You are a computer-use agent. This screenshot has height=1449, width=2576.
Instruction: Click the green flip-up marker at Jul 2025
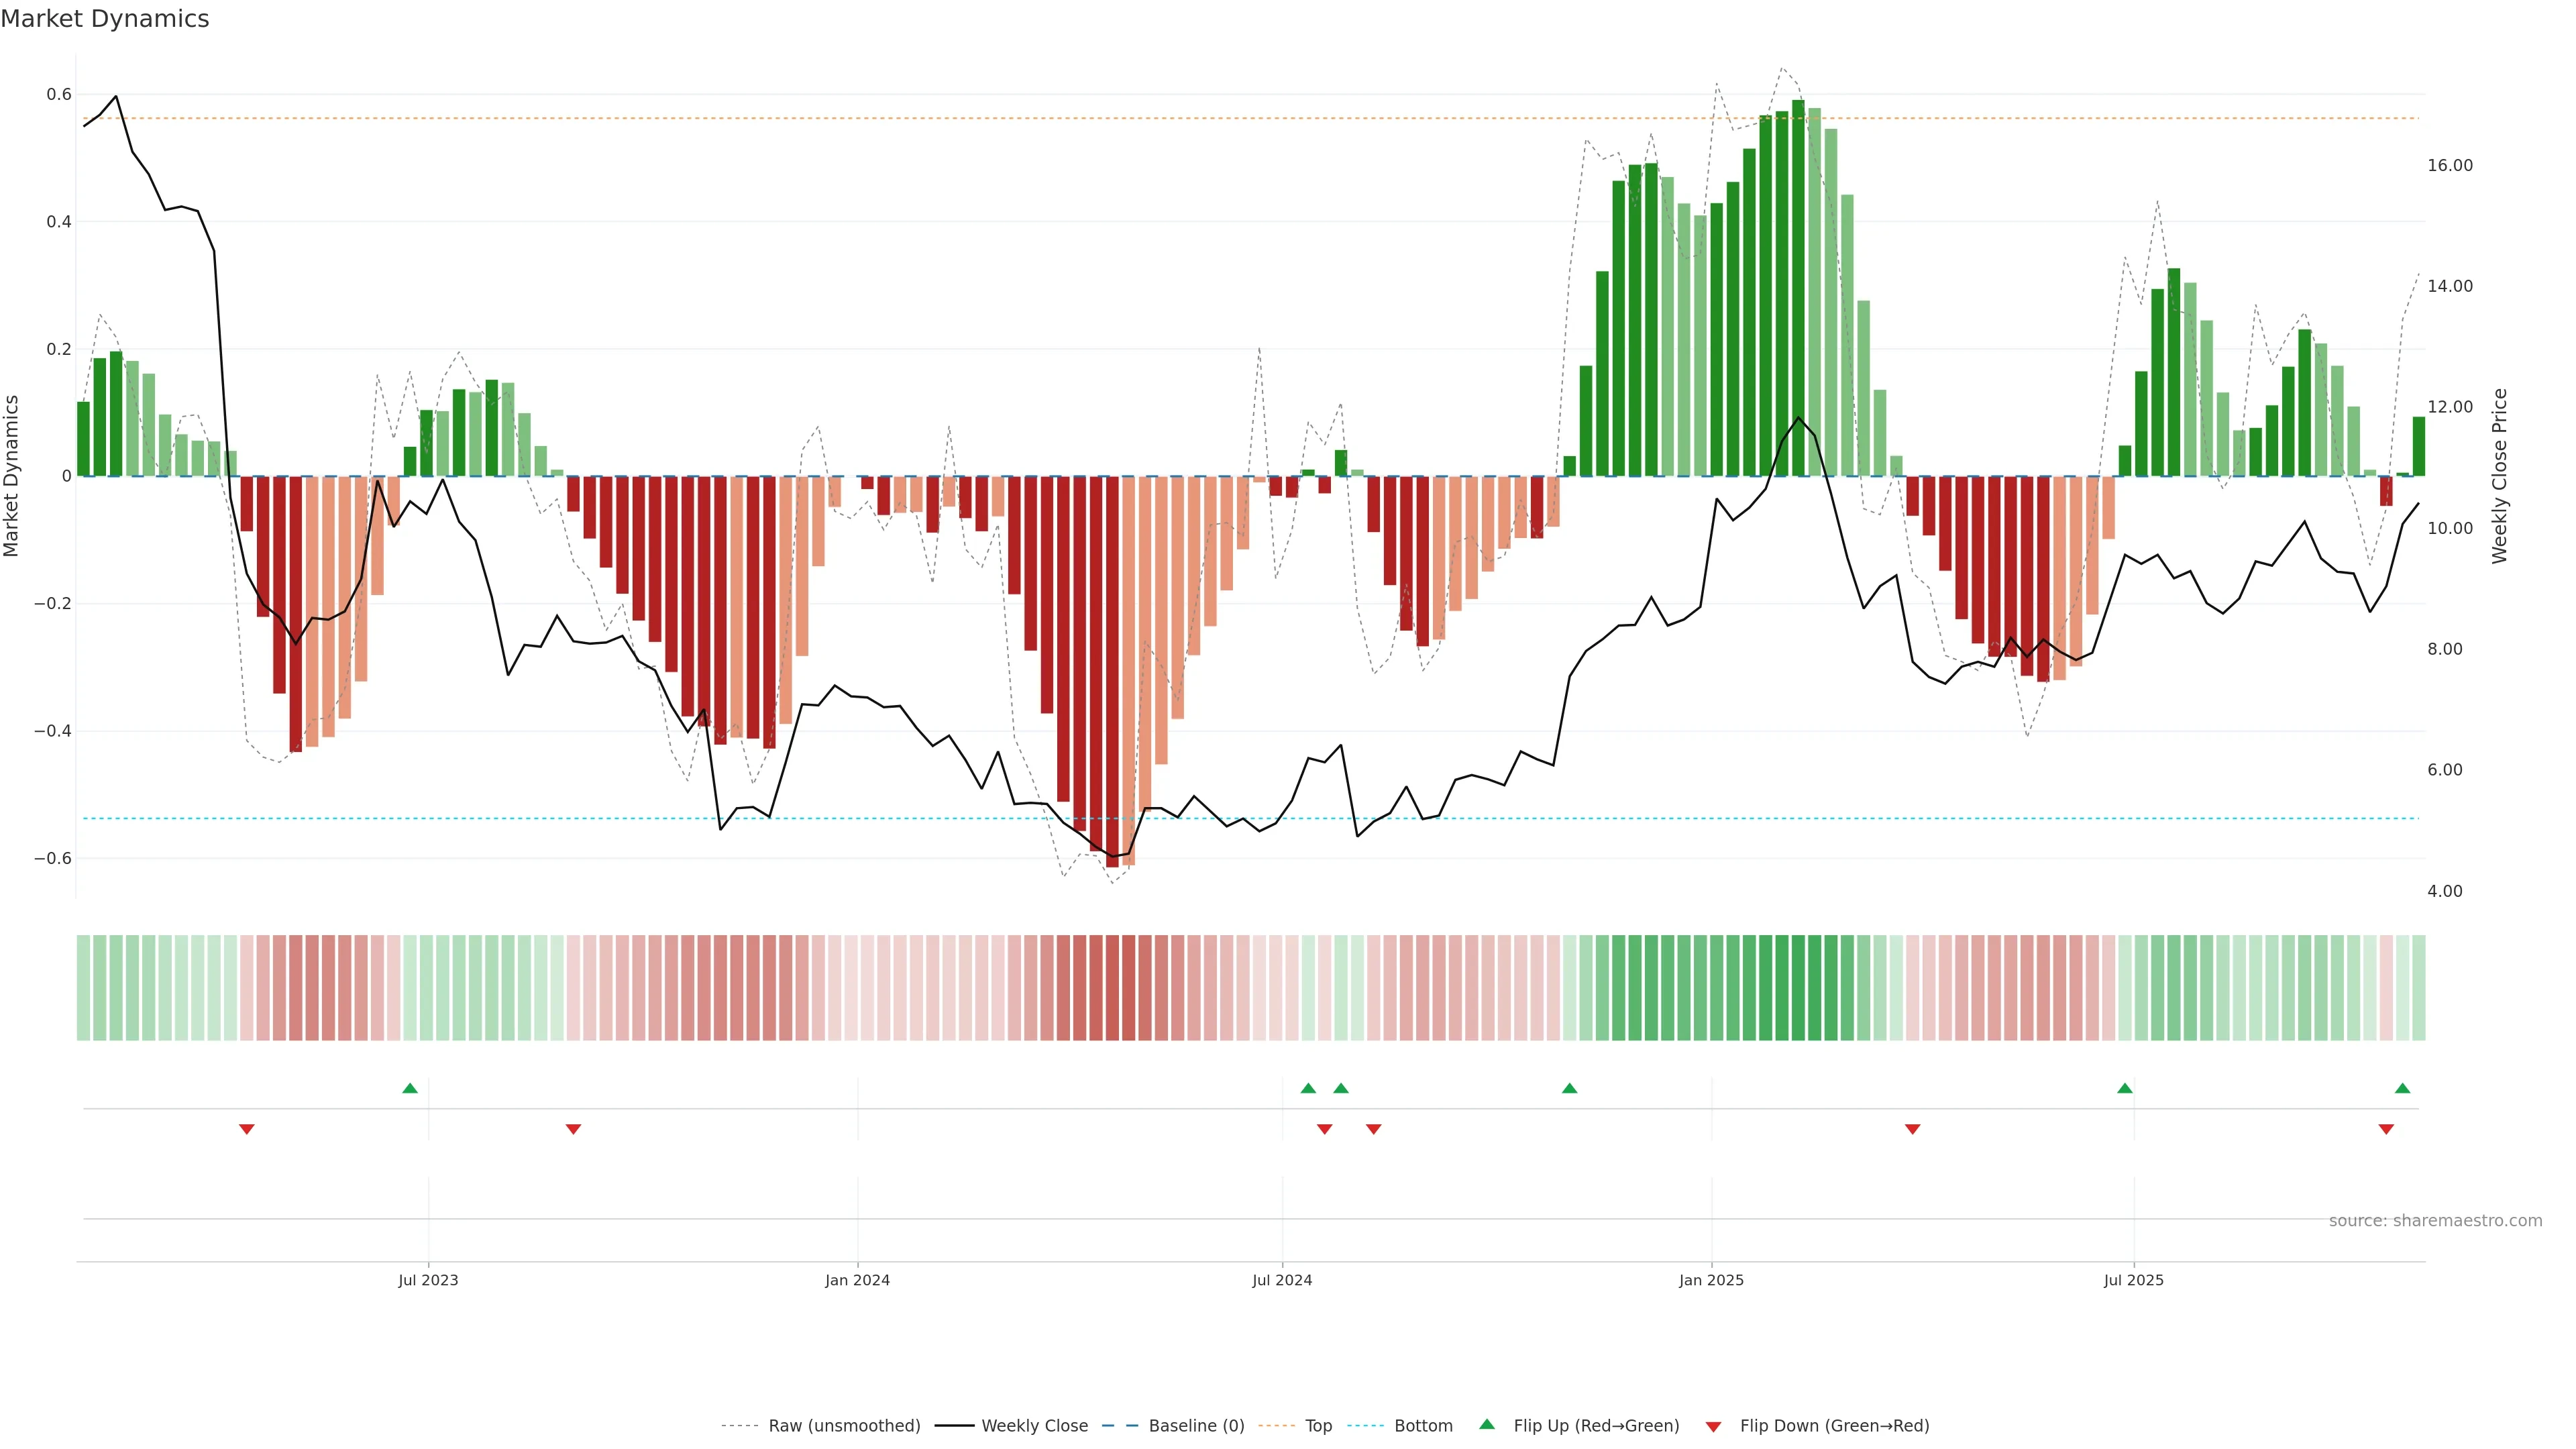point(2125,1088)
